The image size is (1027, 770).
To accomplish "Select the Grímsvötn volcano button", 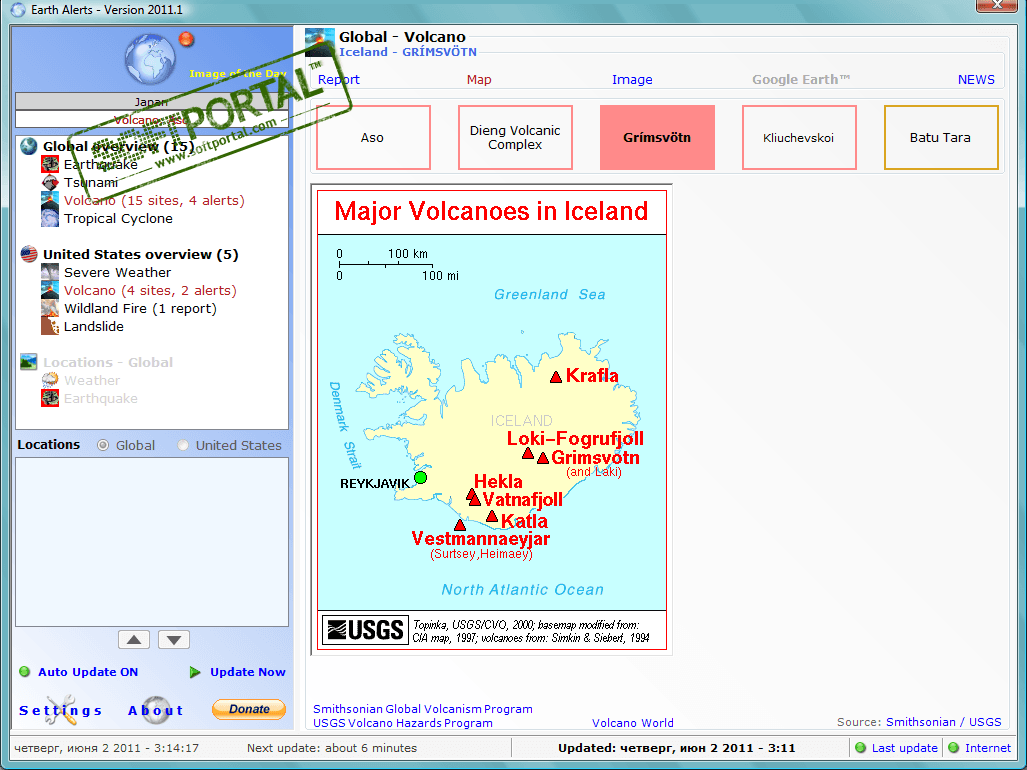I will pos(657,138).
